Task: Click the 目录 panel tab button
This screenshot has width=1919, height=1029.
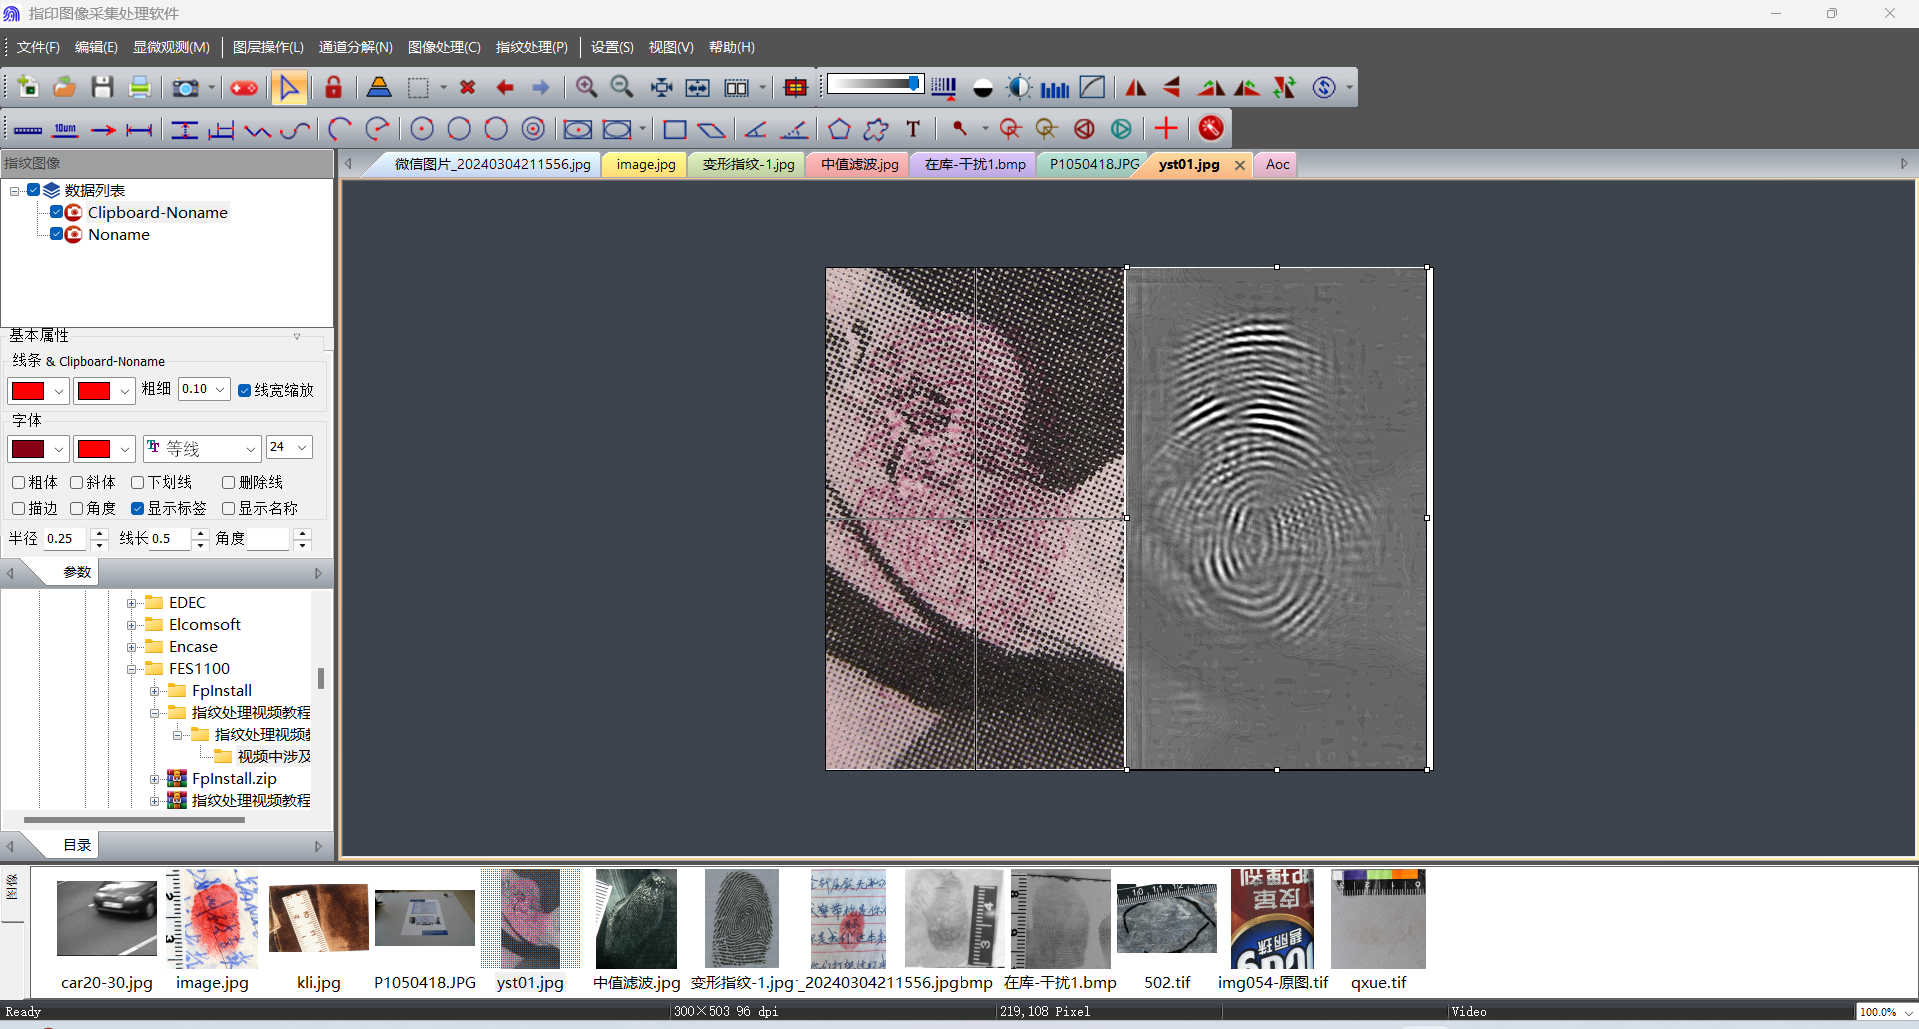Action: 77,845
